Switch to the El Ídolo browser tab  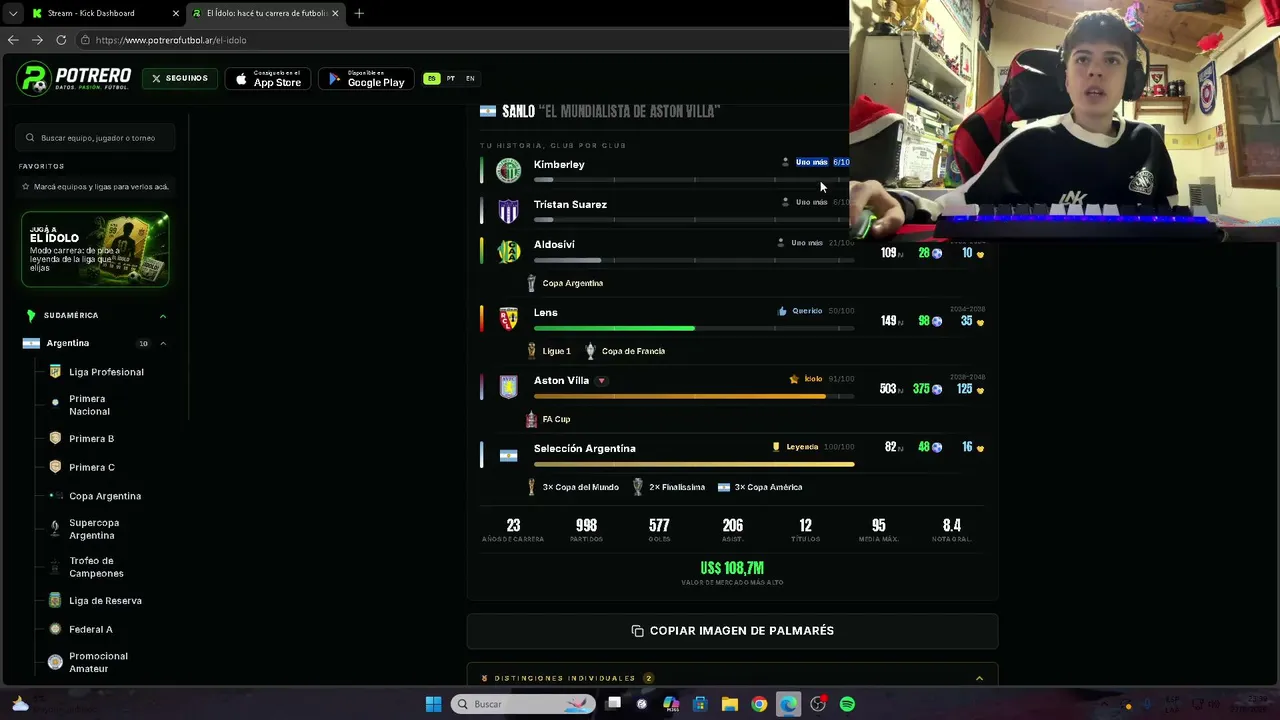pos(265,13)
